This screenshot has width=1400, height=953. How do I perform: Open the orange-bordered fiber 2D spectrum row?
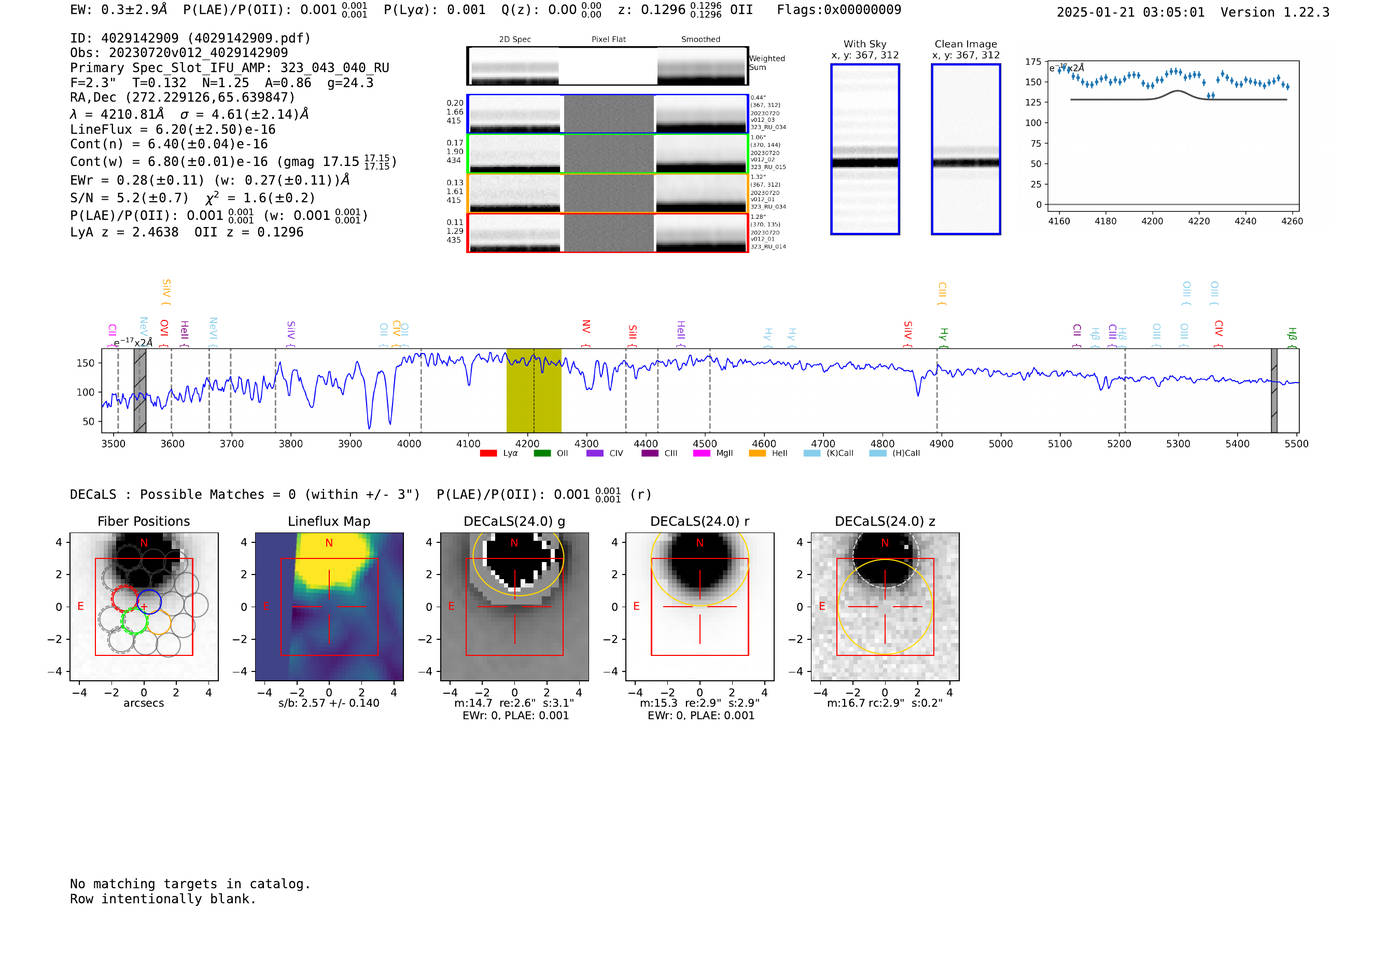(x=608, y=193)
